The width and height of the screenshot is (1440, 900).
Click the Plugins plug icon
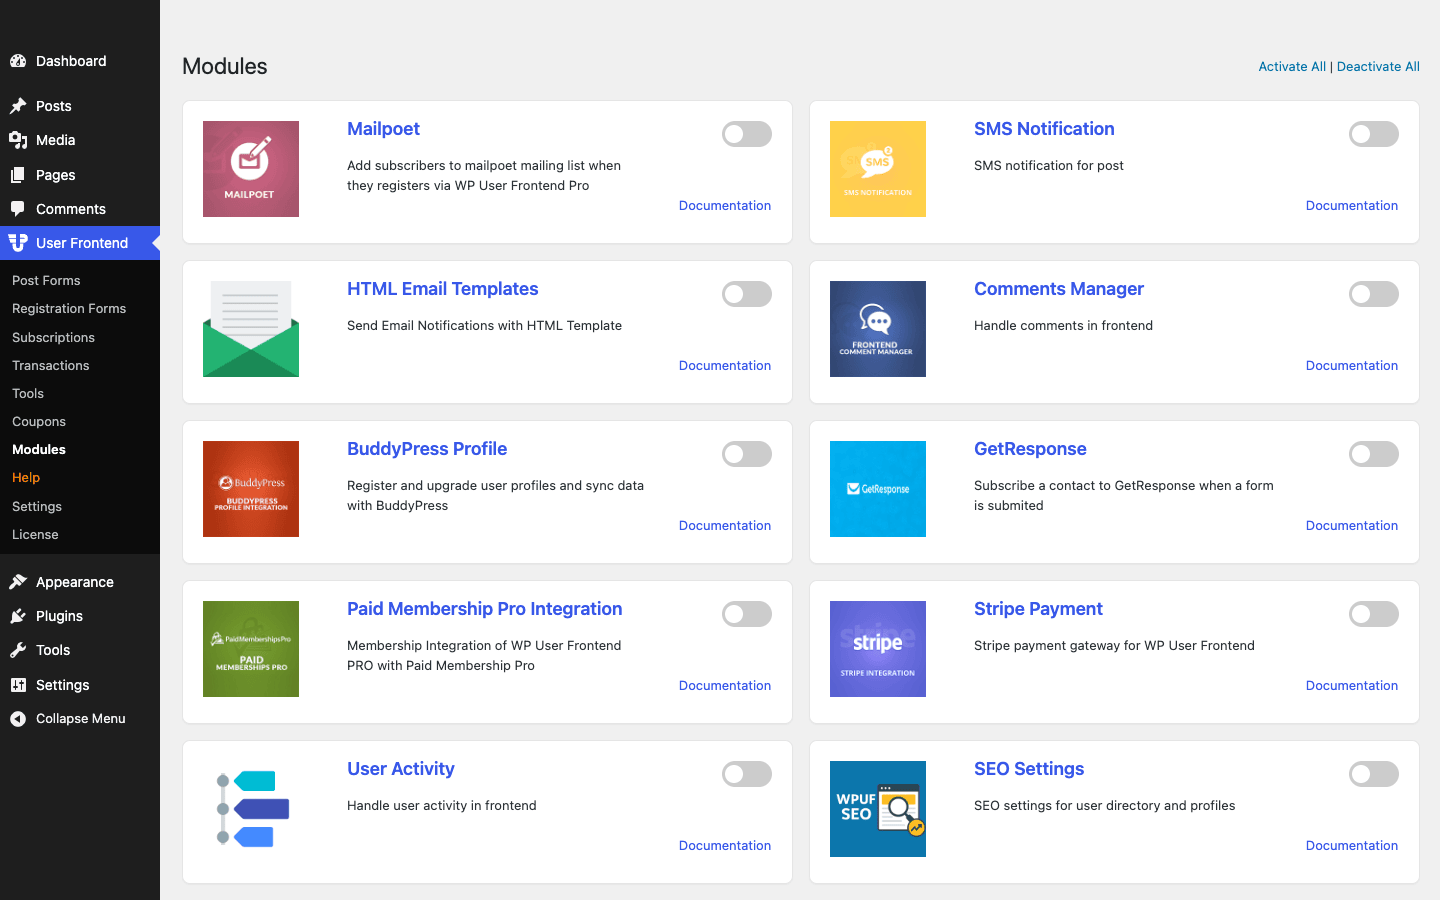(x=18, y=616)
